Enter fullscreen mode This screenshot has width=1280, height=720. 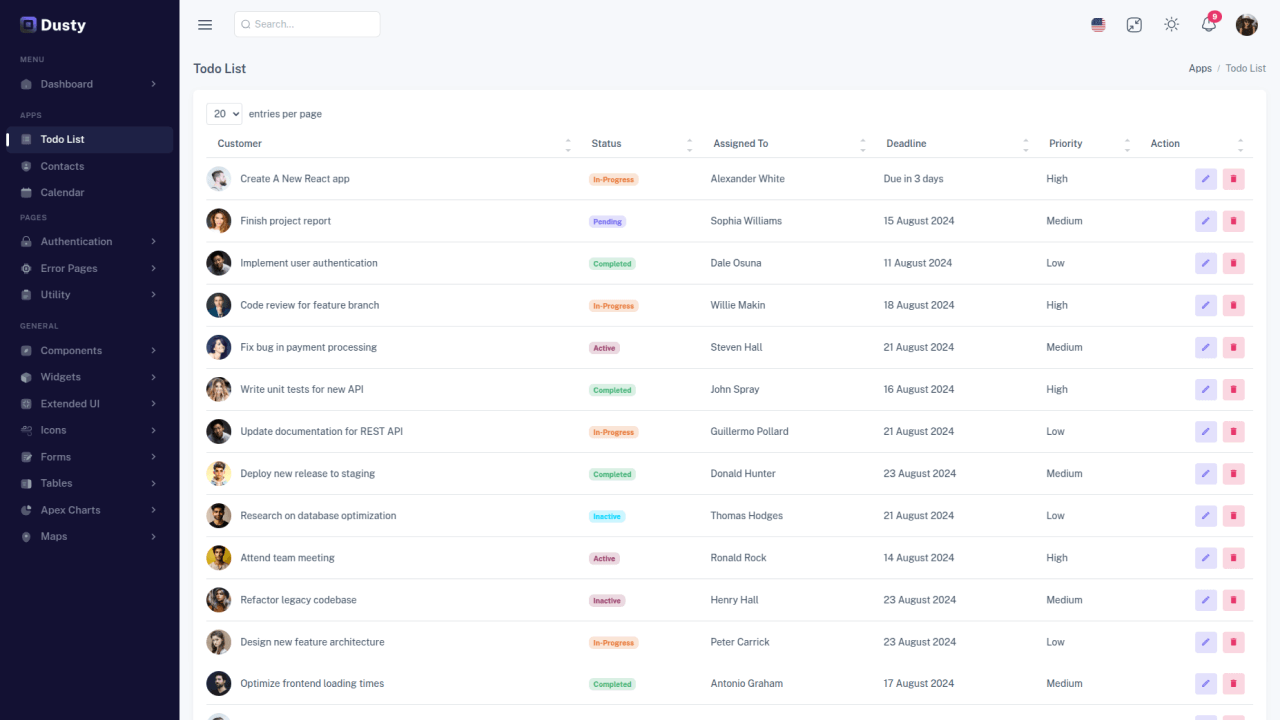[x=1134, y=24]
